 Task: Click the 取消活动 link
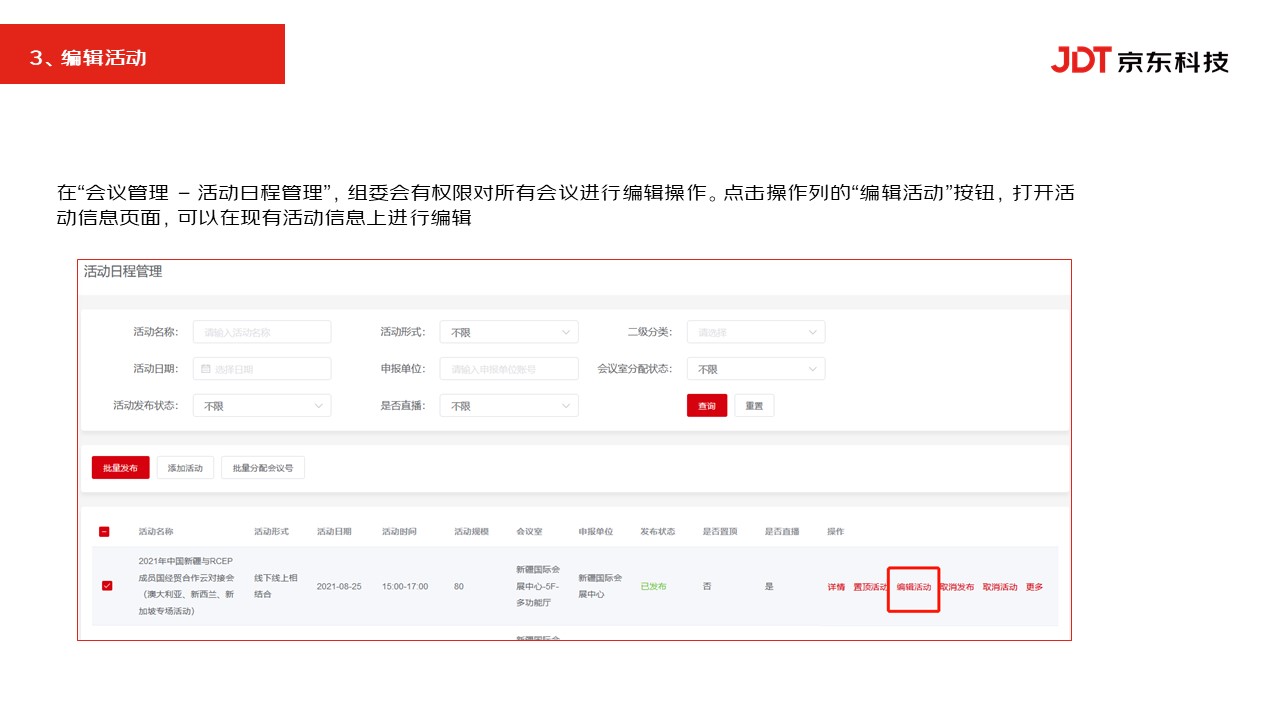pyautogui.click(x=1000, y=587)
